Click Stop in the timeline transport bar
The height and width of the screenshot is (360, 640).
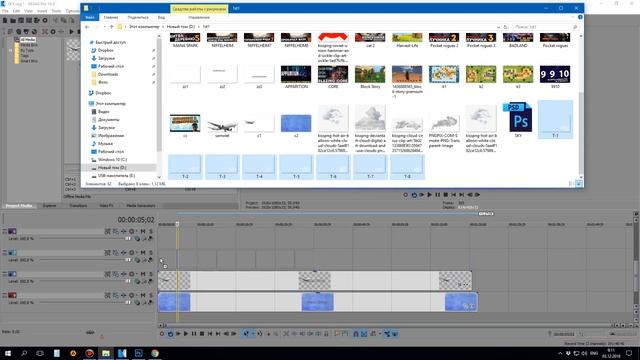pyautogui.click(x=202, y=334)
